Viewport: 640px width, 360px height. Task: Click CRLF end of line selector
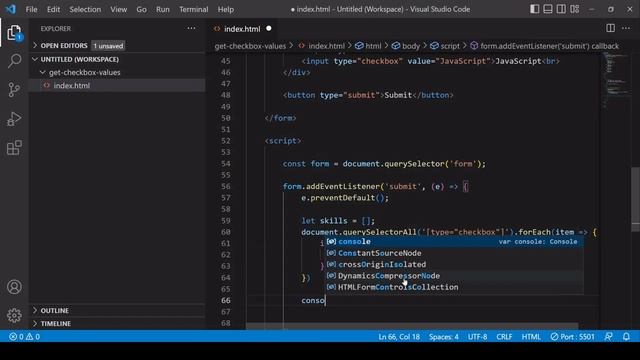504,337
